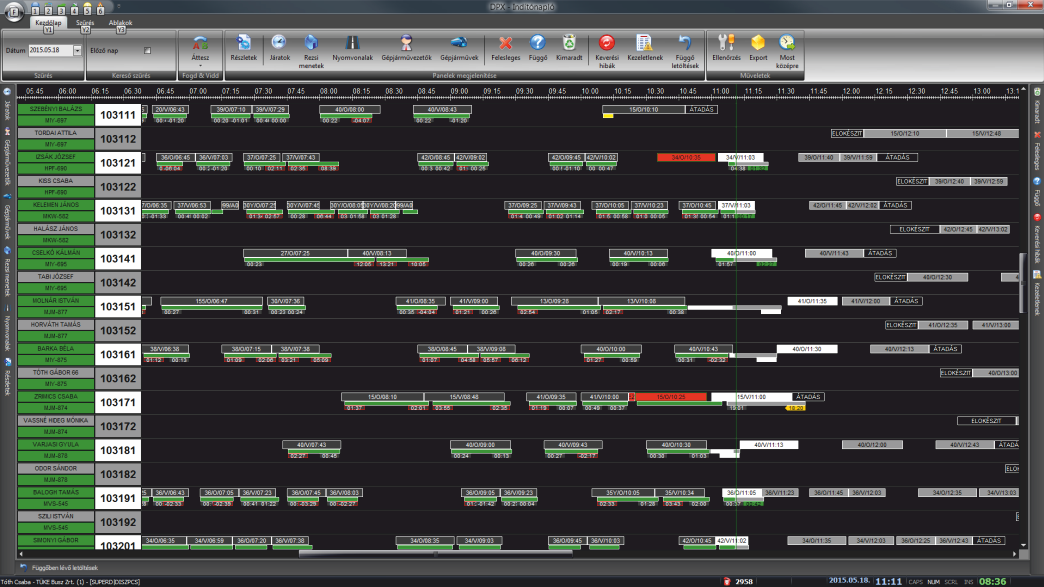Select duty number 103121
Viewport: 1044px width, 587px height.
click(118, 163)
